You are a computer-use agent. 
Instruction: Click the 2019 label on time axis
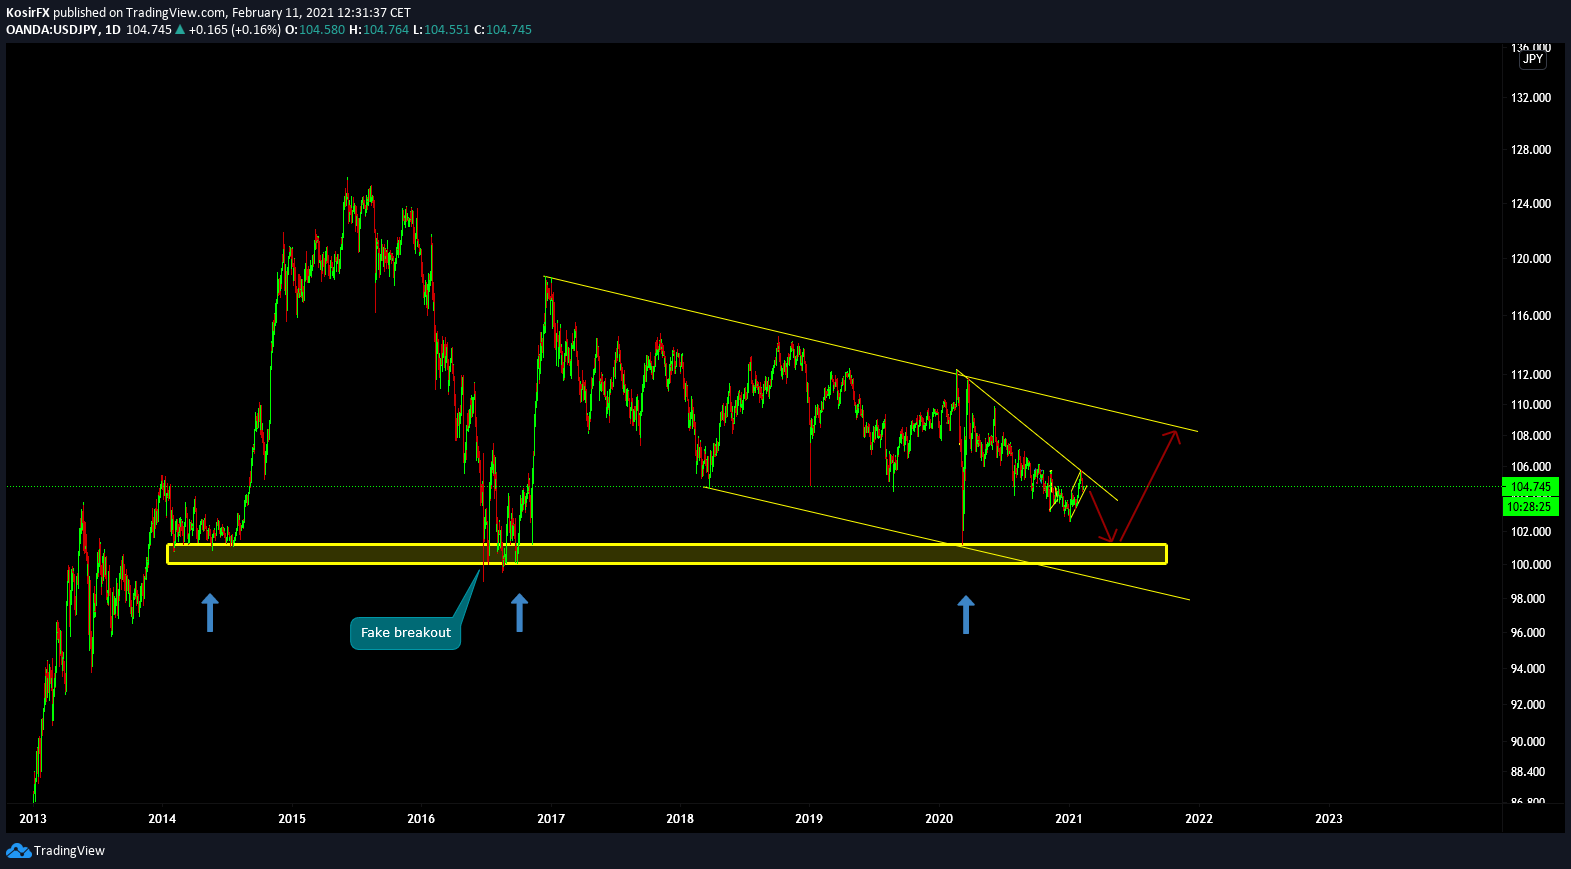tap(809, 819)
